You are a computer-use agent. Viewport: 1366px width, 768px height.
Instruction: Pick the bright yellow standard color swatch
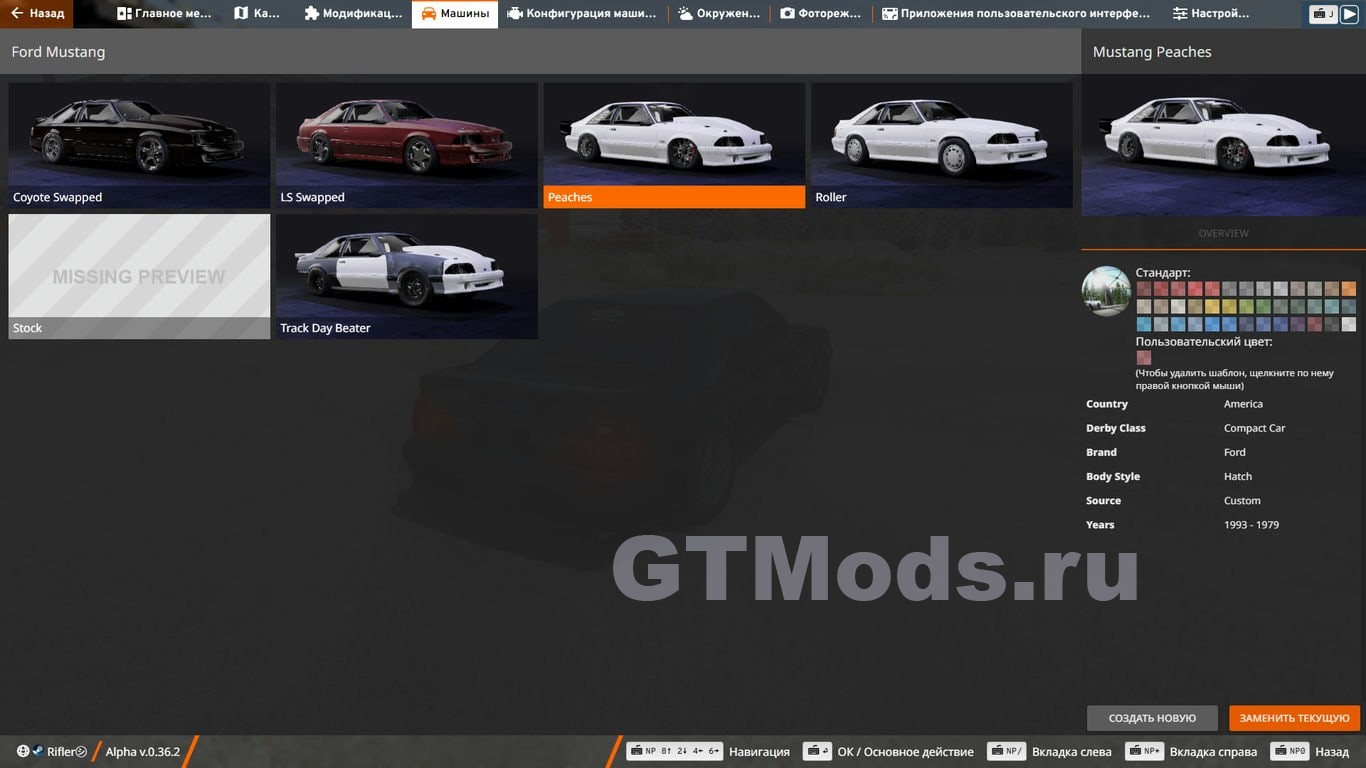(x=1212, y=306)
